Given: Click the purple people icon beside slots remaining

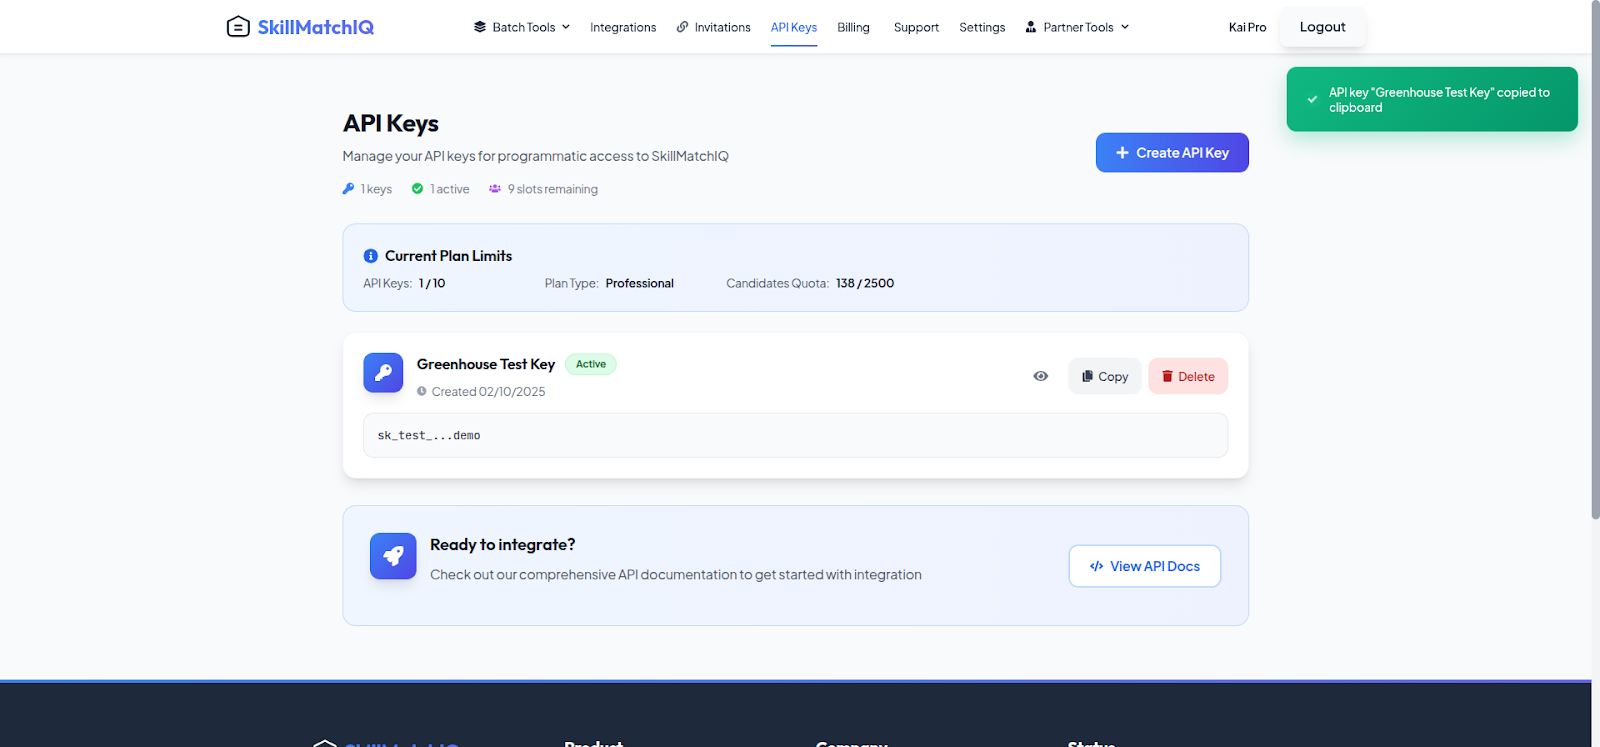Looking at the screenshot, I should click(x=494, y=189).
